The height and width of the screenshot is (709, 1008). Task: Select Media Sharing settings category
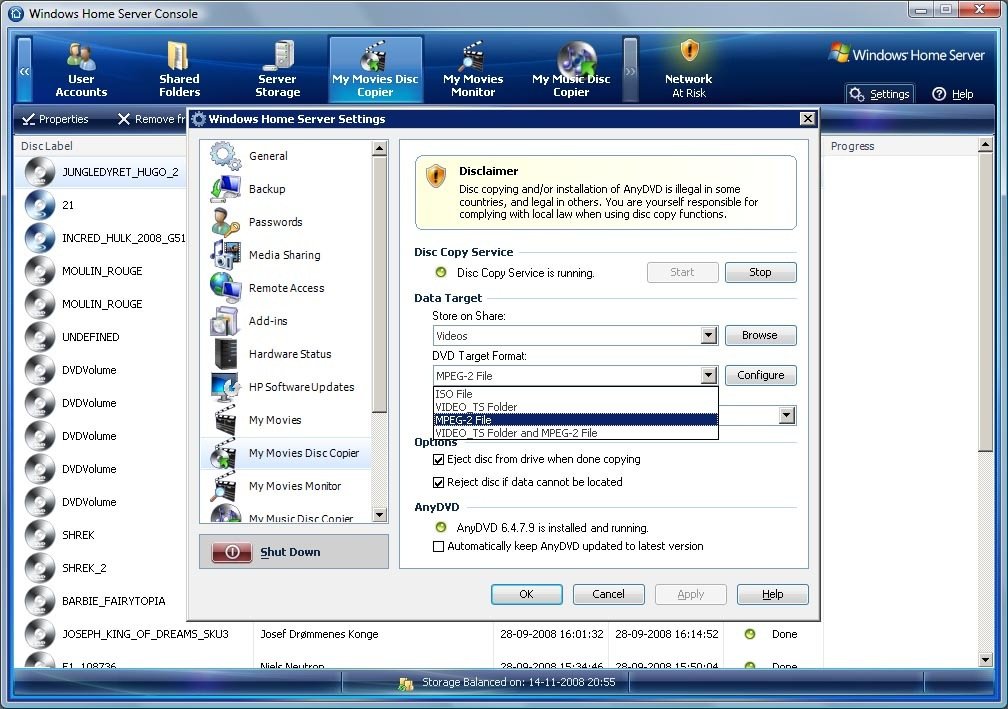285,255
